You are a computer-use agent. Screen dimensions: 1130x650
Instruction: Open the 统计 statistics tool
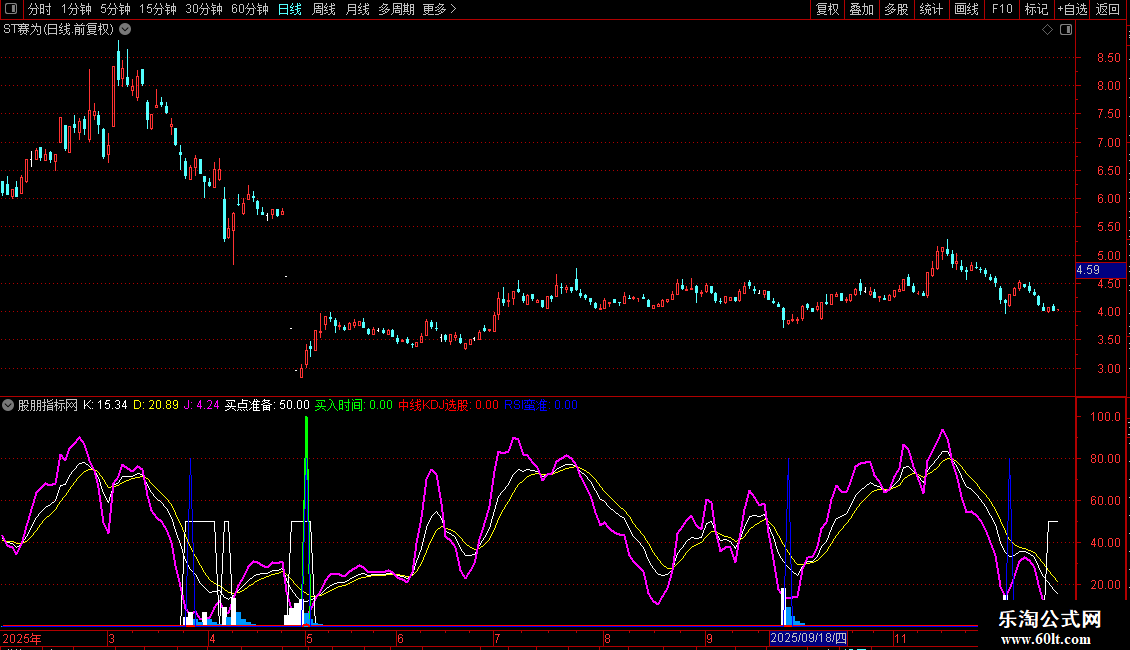pos(931,10)
